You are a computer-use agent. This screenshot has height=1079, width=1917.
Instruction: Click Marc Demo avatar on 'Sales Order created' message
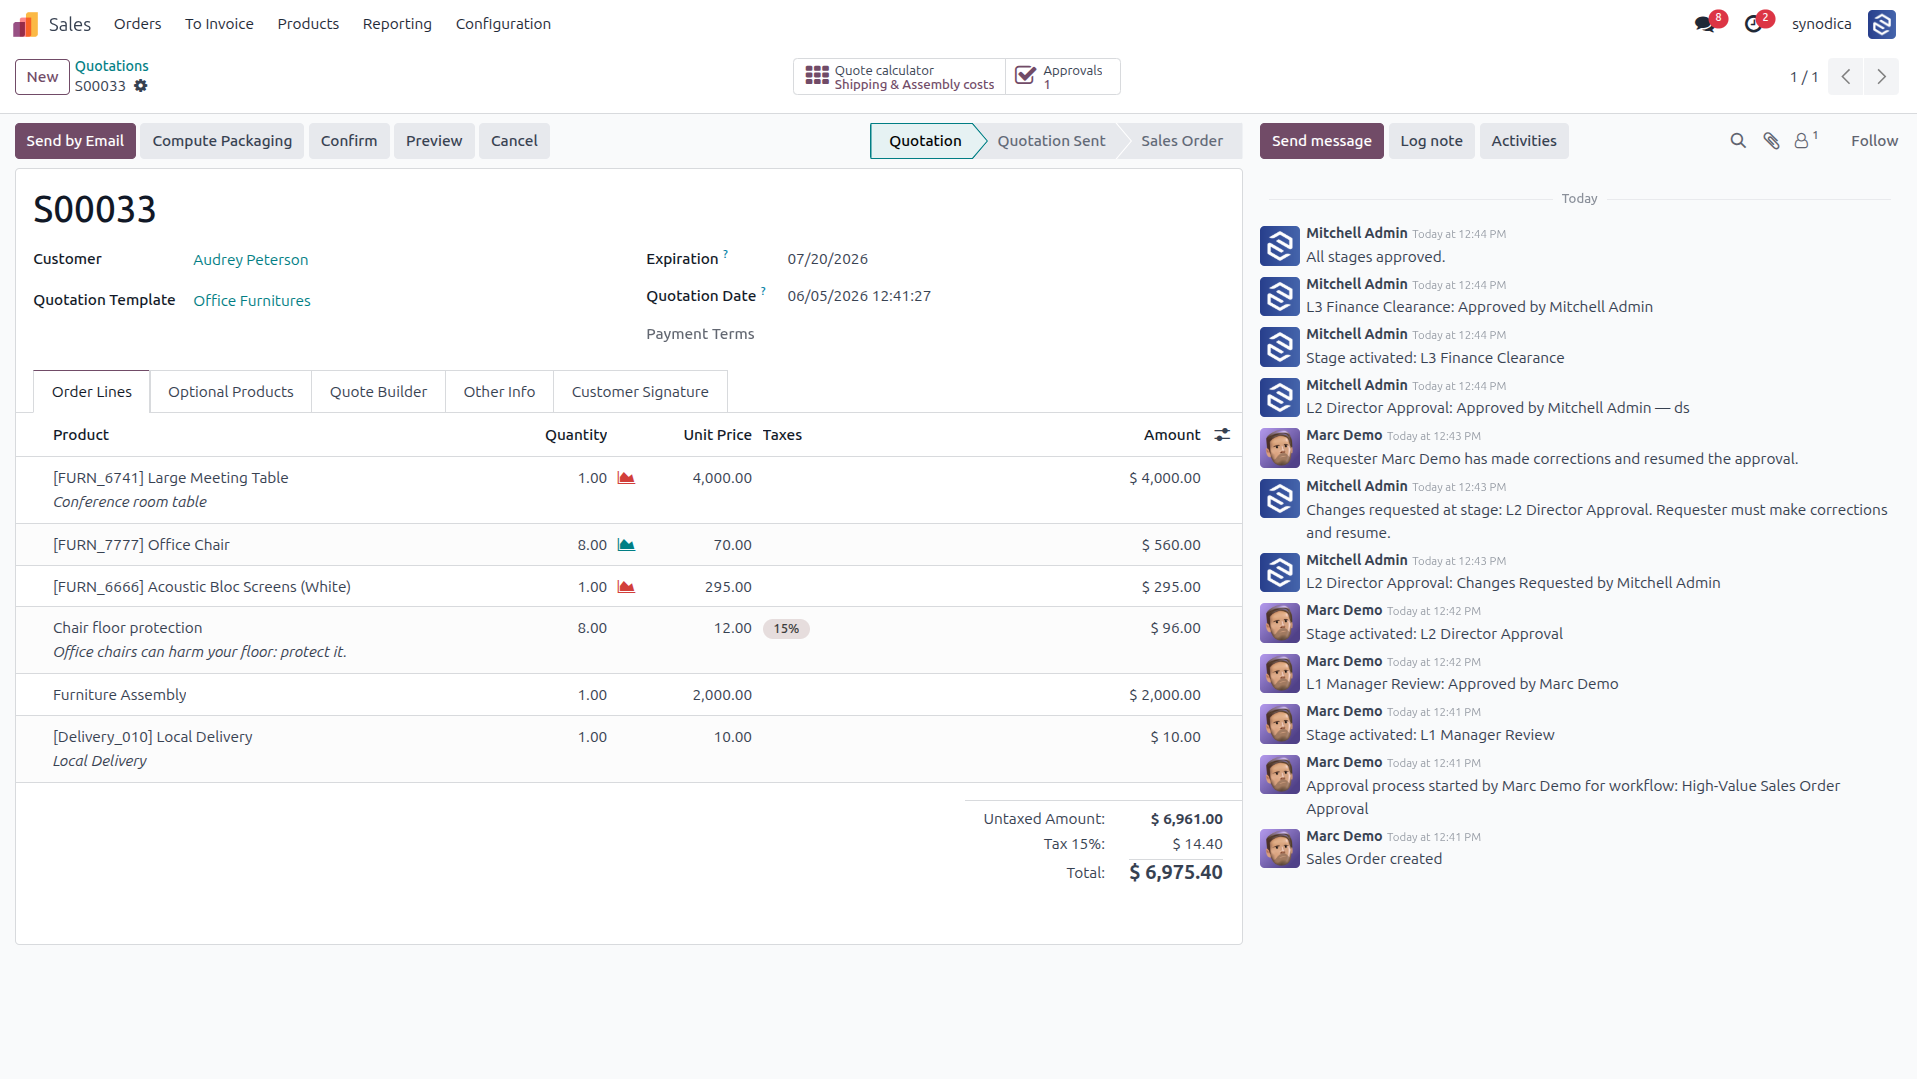(x=1279, y=848)
